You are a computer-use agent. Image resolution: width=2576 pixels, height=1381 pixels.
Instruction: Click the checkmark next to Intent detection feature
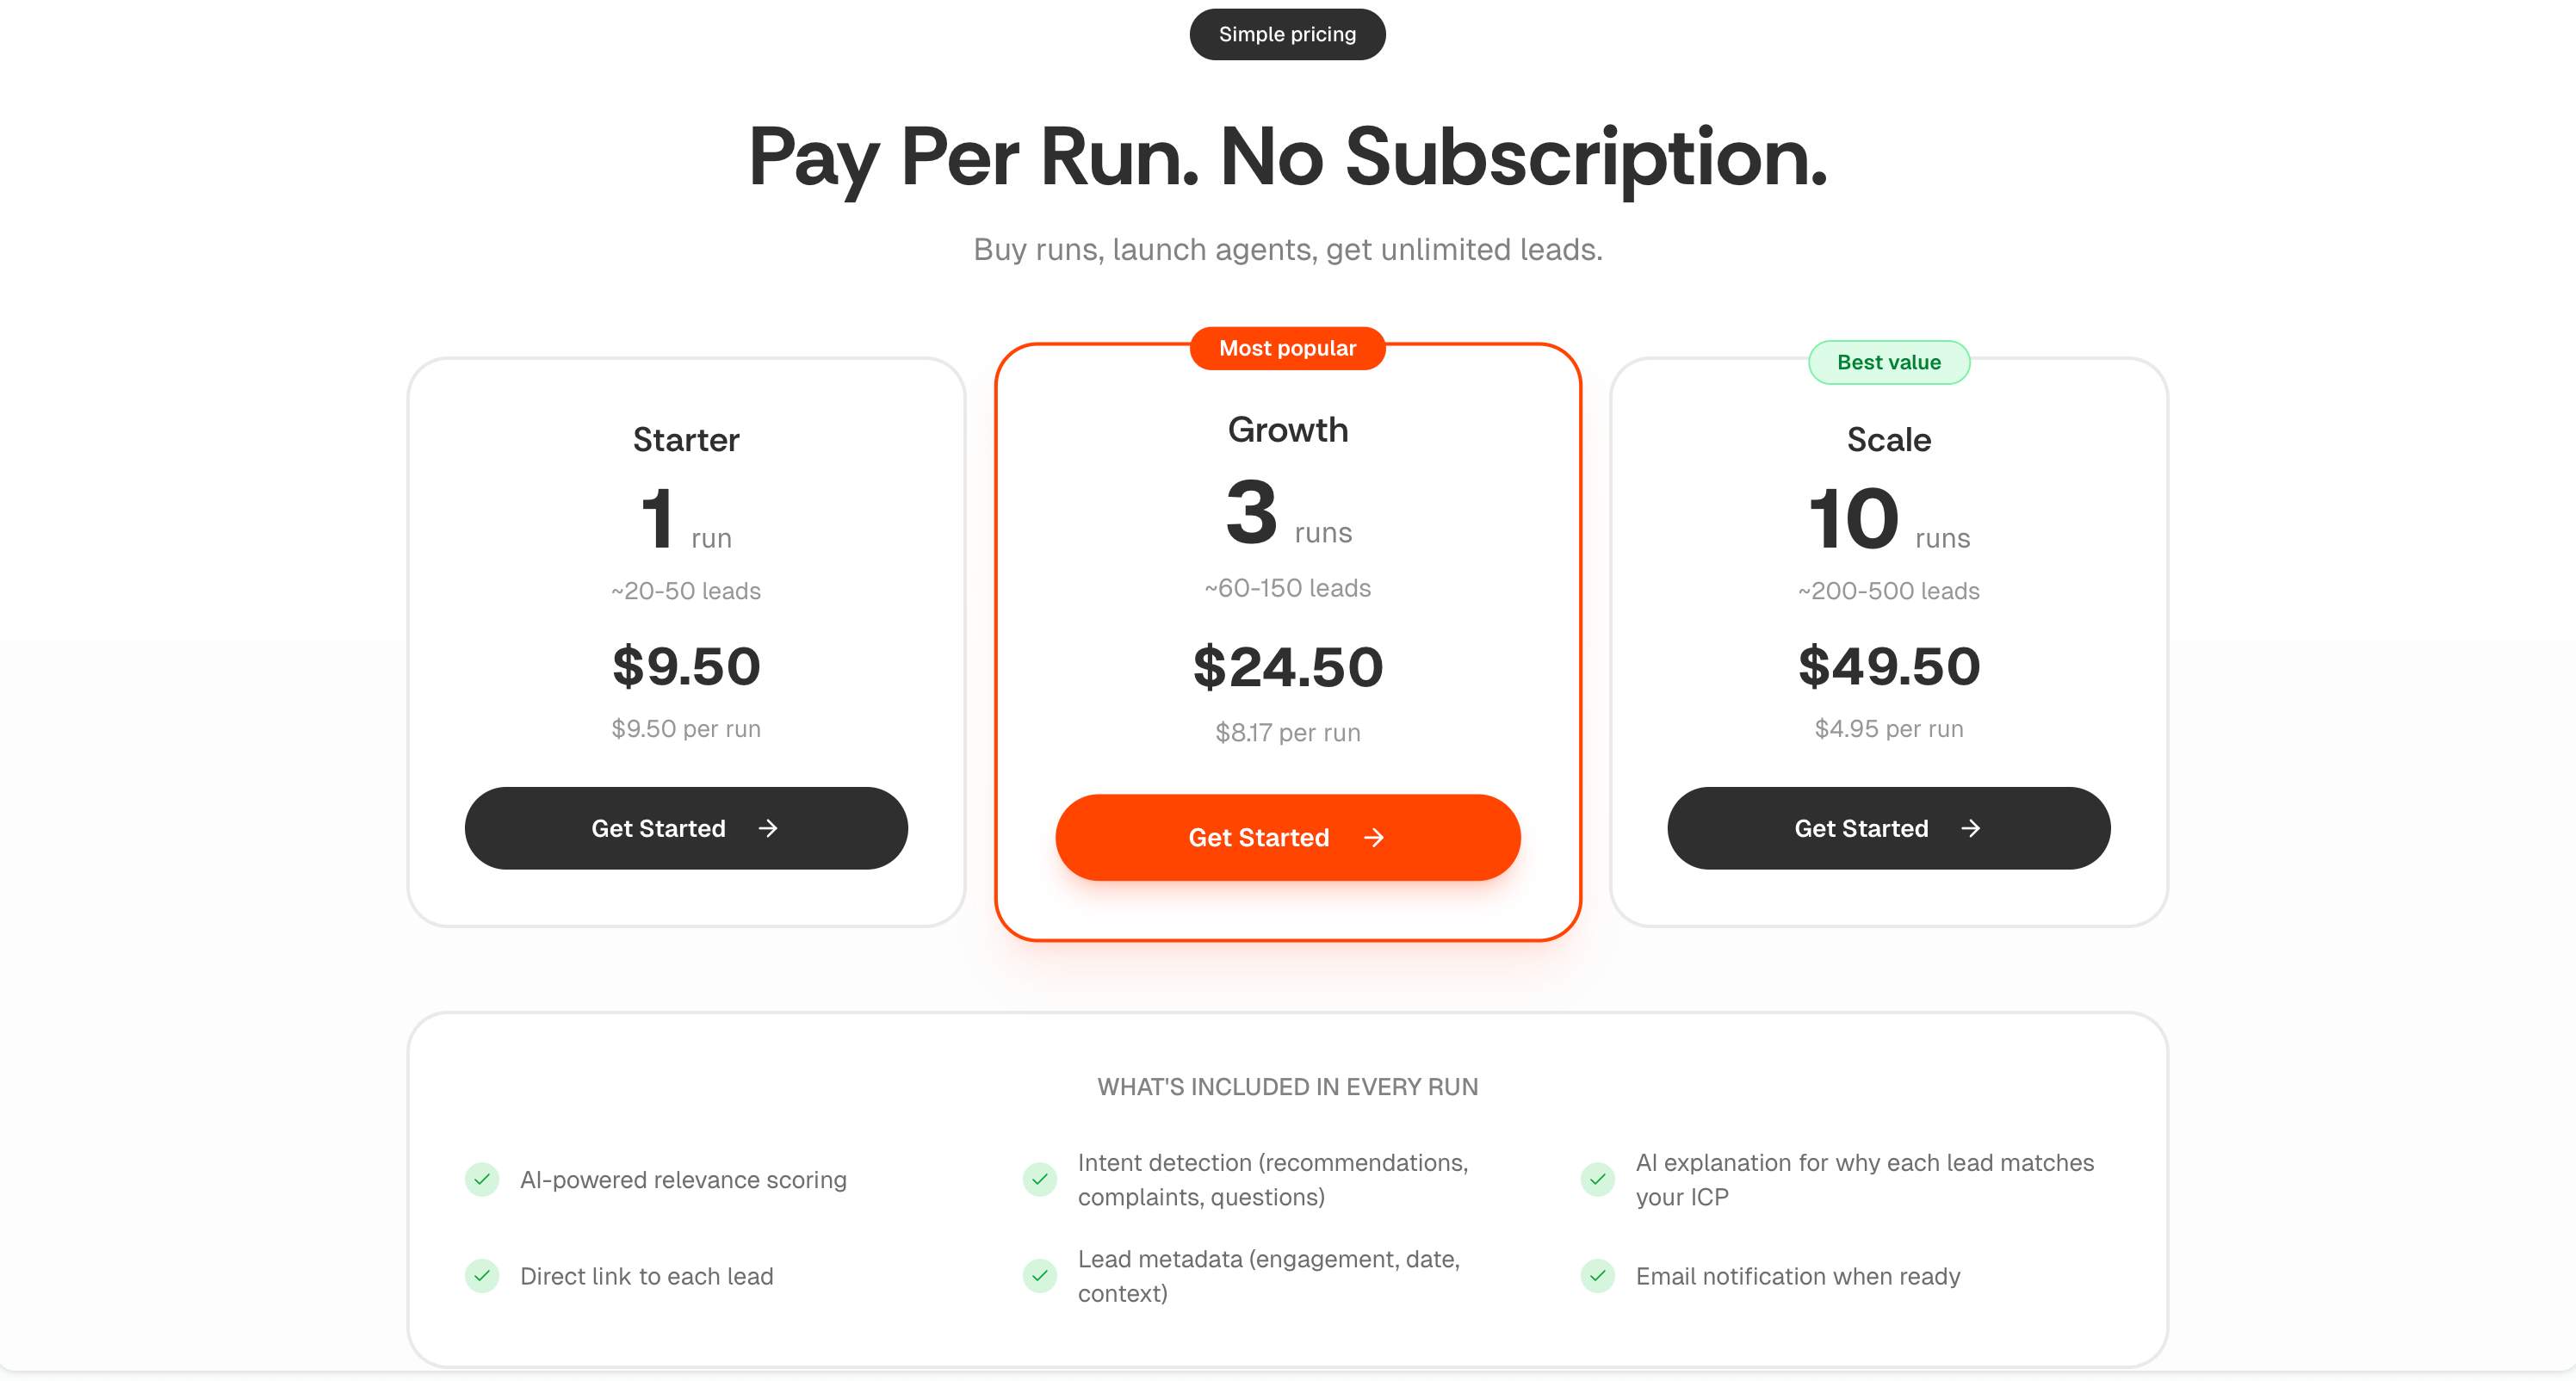1040,1180
